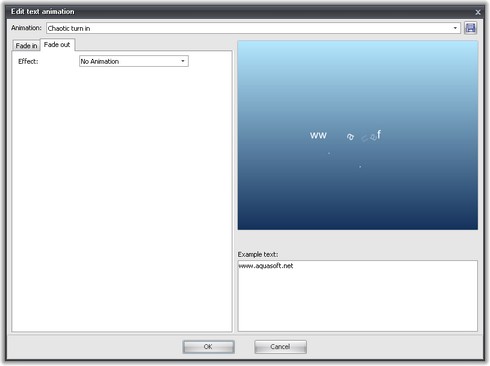Screen dimensions: 490x366
Task: Open the Animation combo box showing Chaotic turn in
Action: [253, 28]
